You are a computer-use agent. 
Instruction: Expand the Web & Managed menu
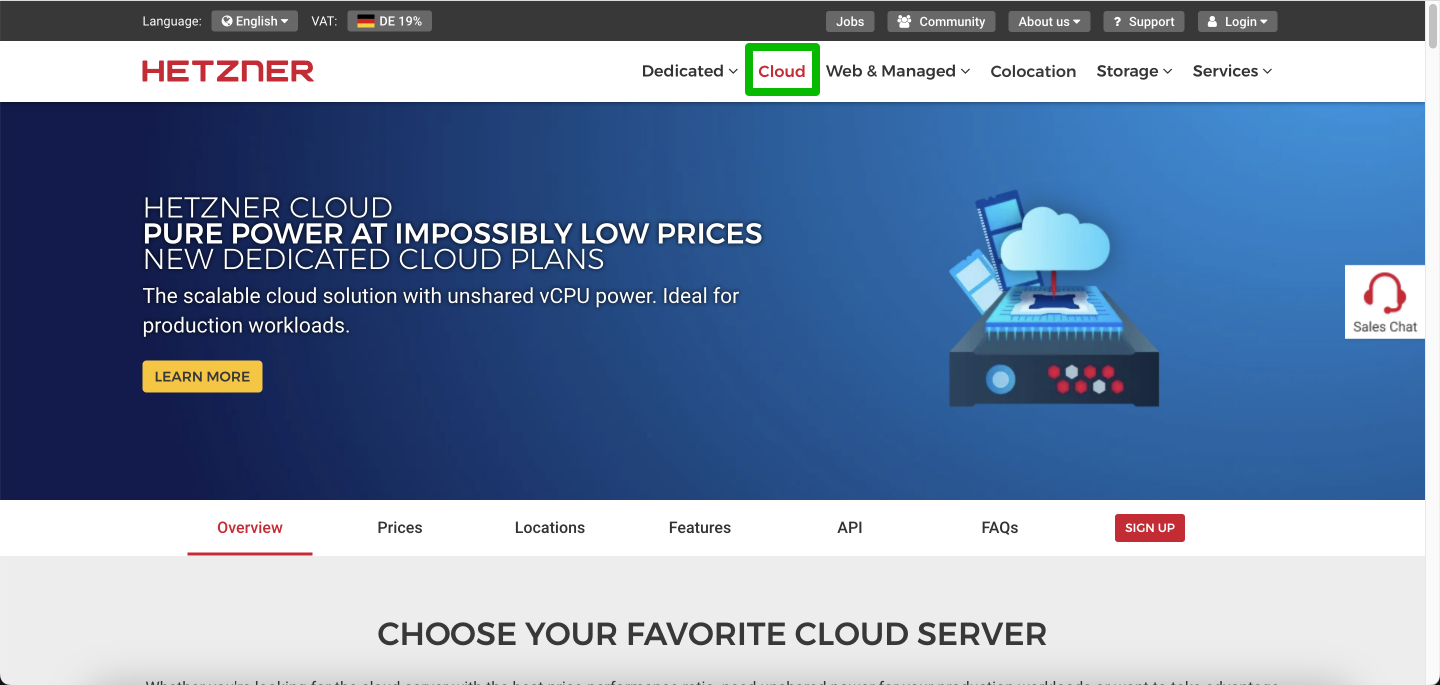898,71
